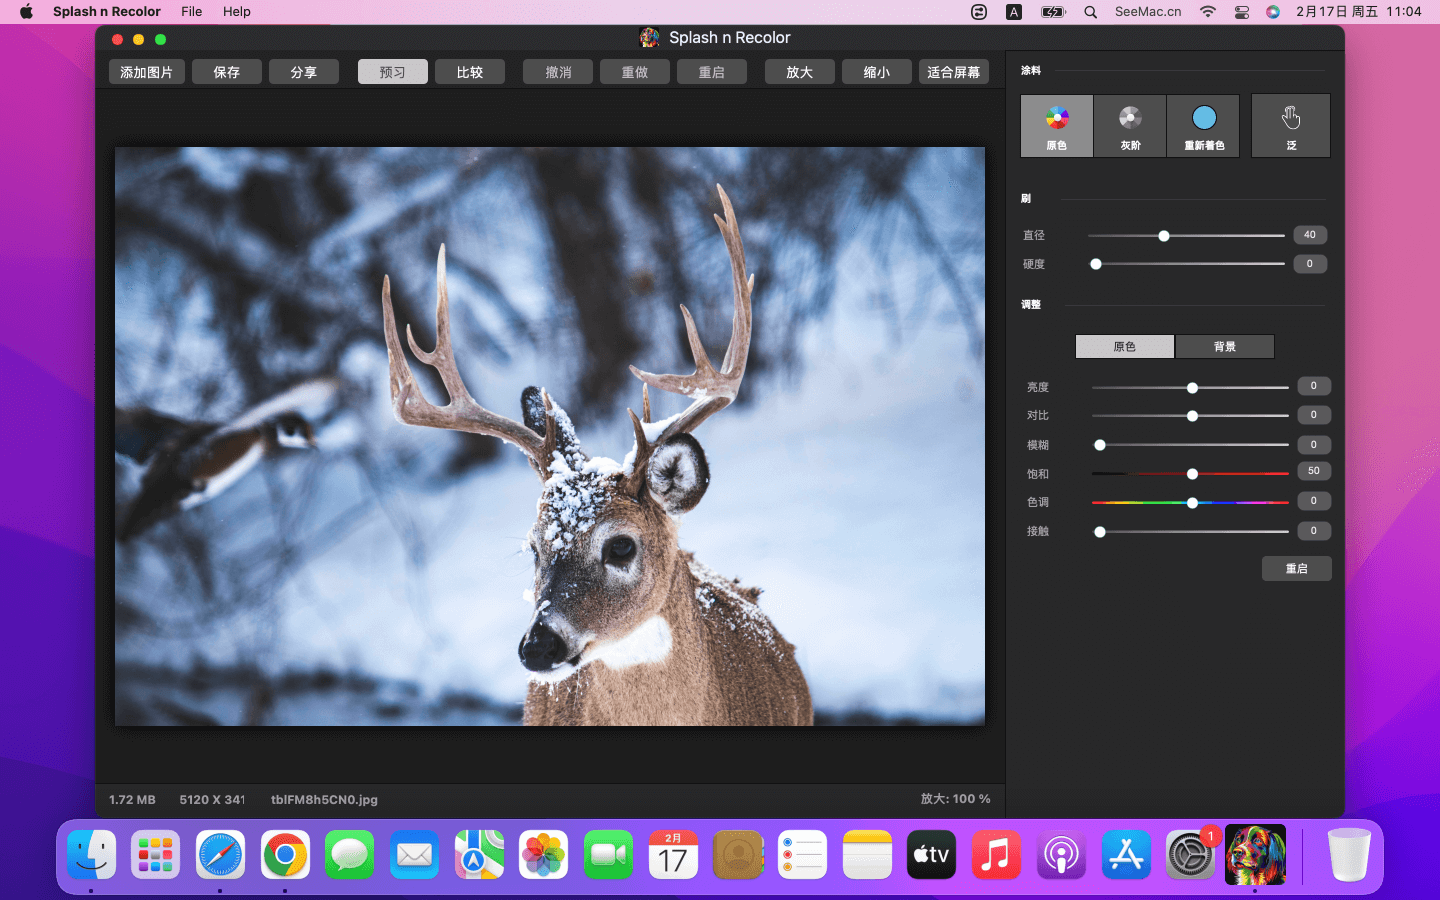1440x900 pixels.
Task: Open the File menu
Action: click(x=191, y=12)
